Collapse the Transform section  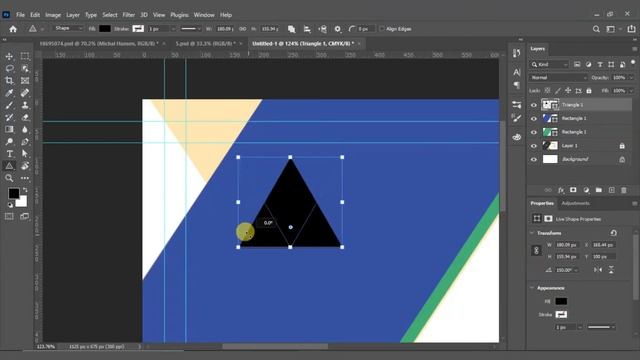pos(531,233)
